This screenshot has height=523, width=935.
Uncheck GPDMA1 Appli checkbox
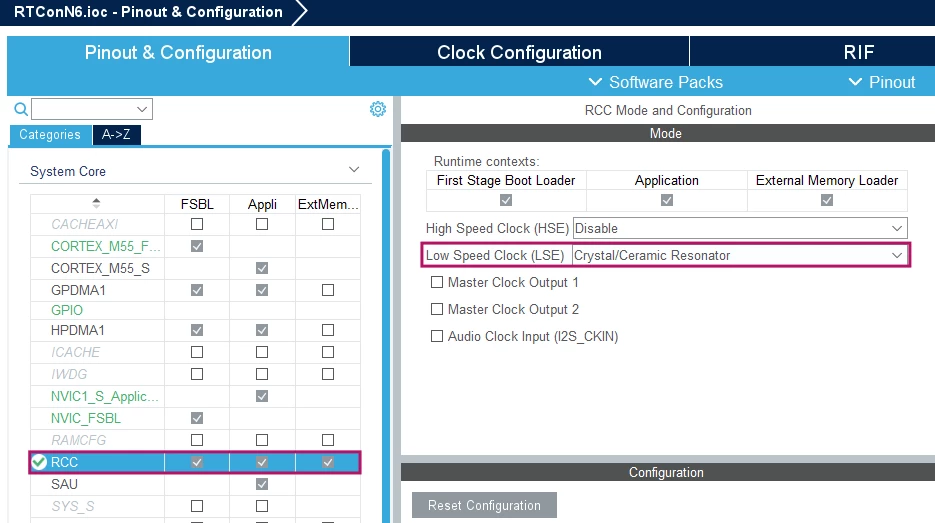pyautogui.click(x=262, y=290)
